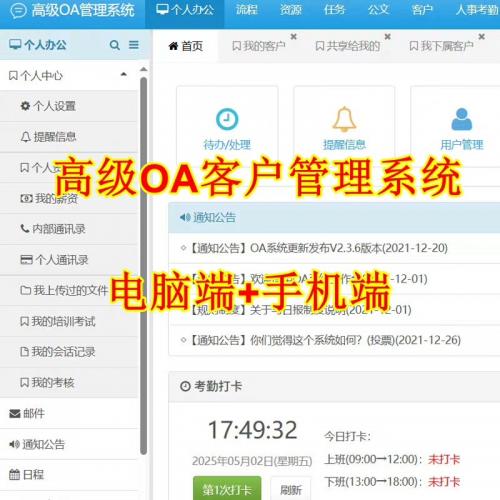Click the clock icon beside 考勤打卡 heading
This screenshot has width=500, height=500.
(185, 386)
